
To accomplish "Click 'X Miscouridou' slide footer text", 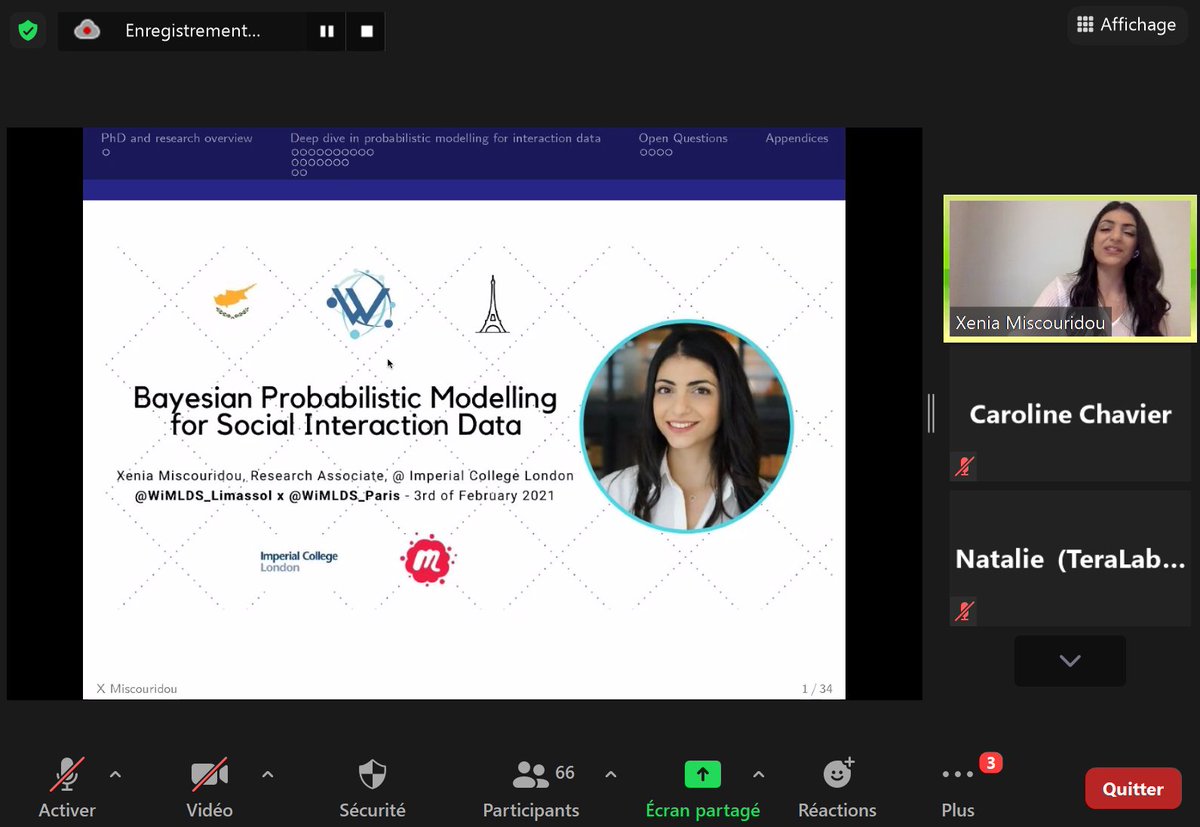I will pos(137,689).
